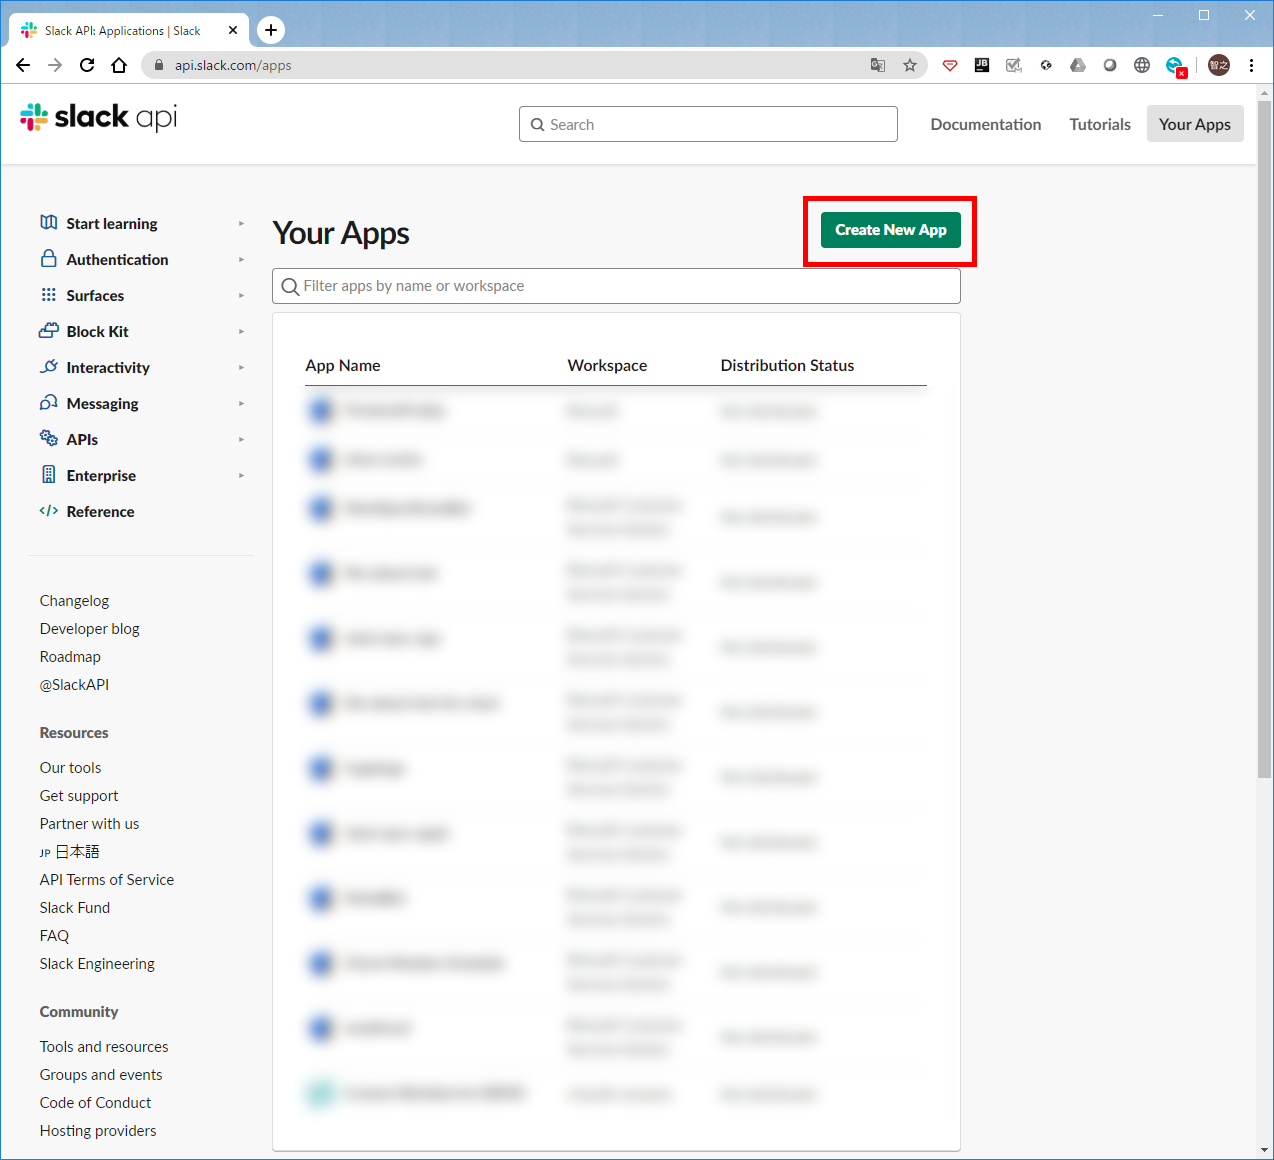Expand the Block Kit section arrow
This screenshot has width=1274, height=1160.
241,332
